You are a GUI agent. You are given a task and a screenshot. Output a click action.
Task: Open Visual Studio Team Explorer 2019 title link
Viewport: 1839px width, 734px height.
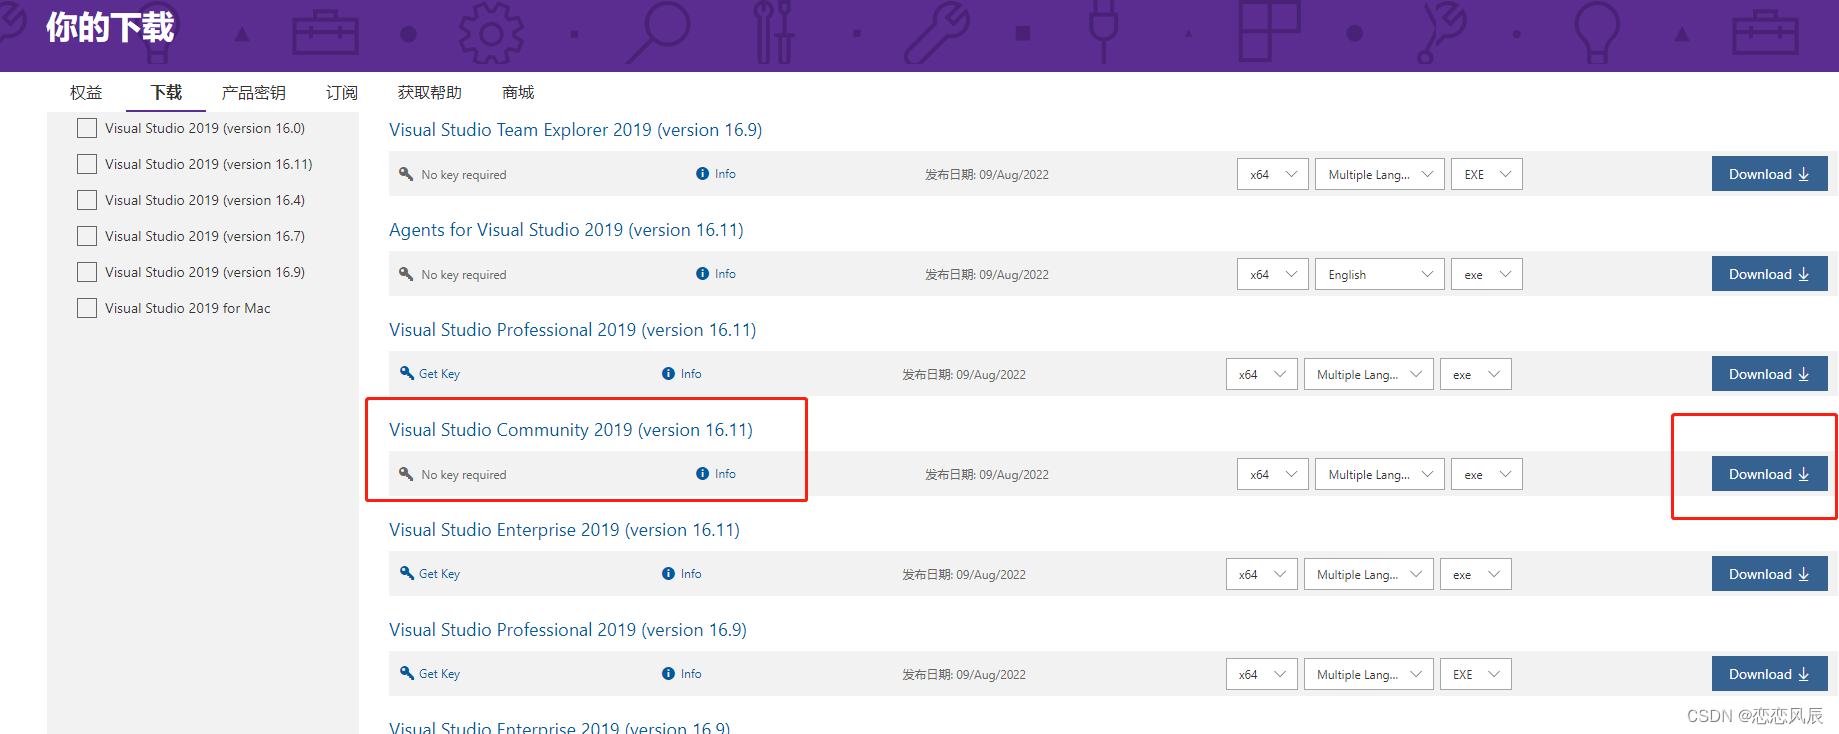point(576,130)
